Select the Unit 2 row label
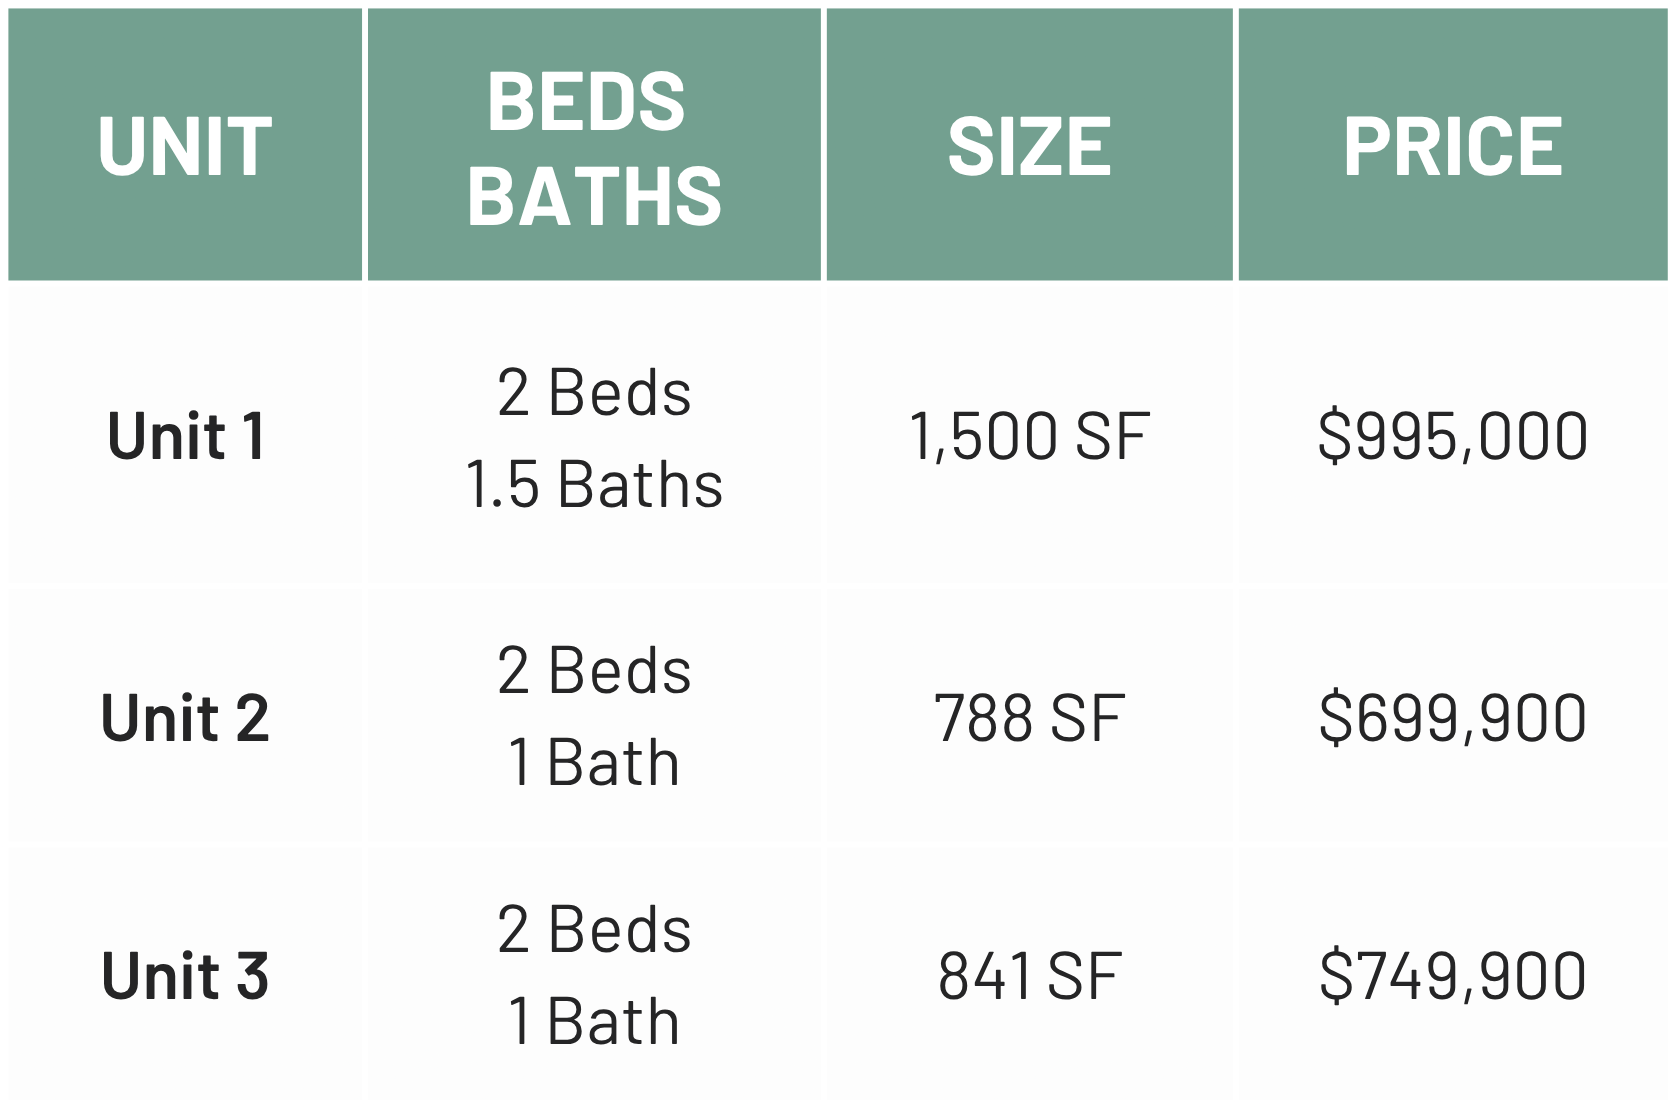 pos(185,718)
